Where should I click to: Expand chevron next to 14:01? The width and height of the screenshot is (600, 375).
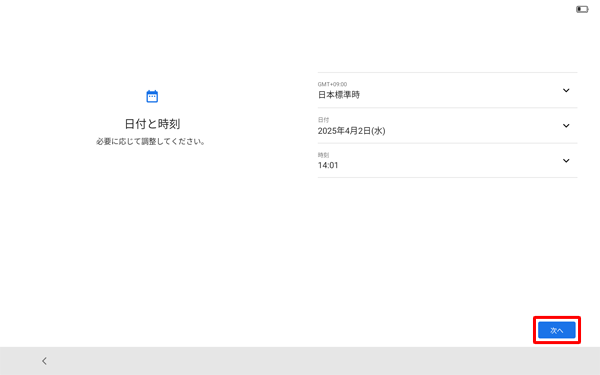tap(566, 161)
